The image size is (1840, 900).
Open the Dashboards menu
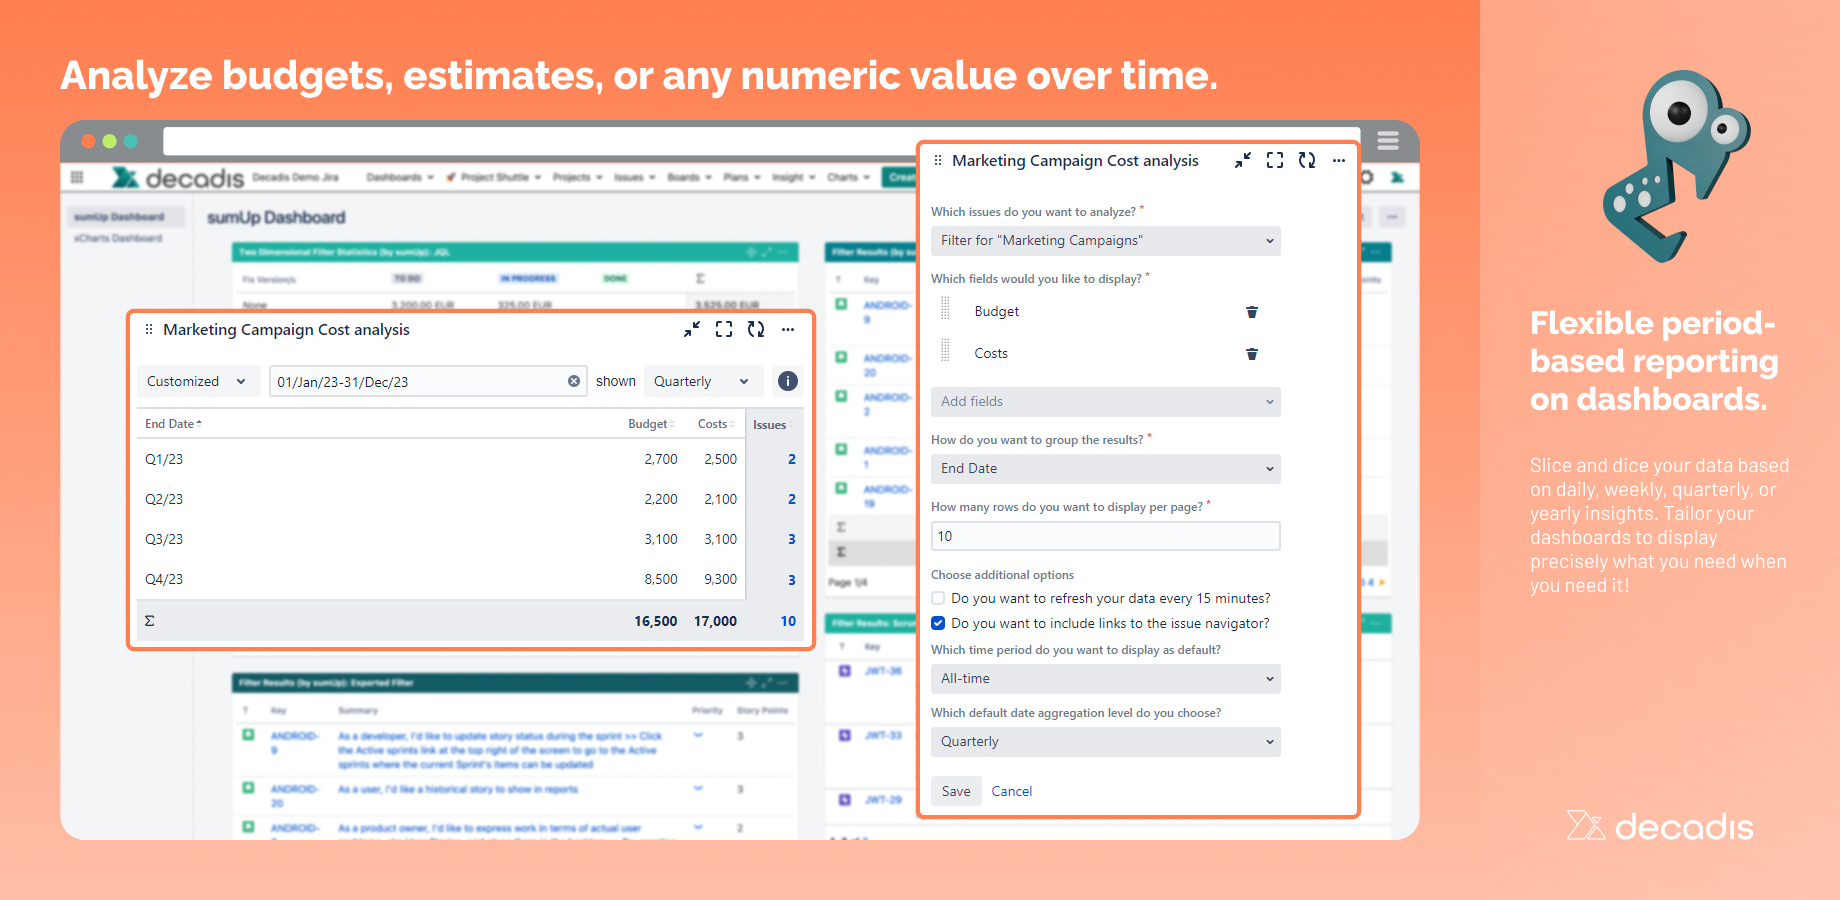click(399, 177)
